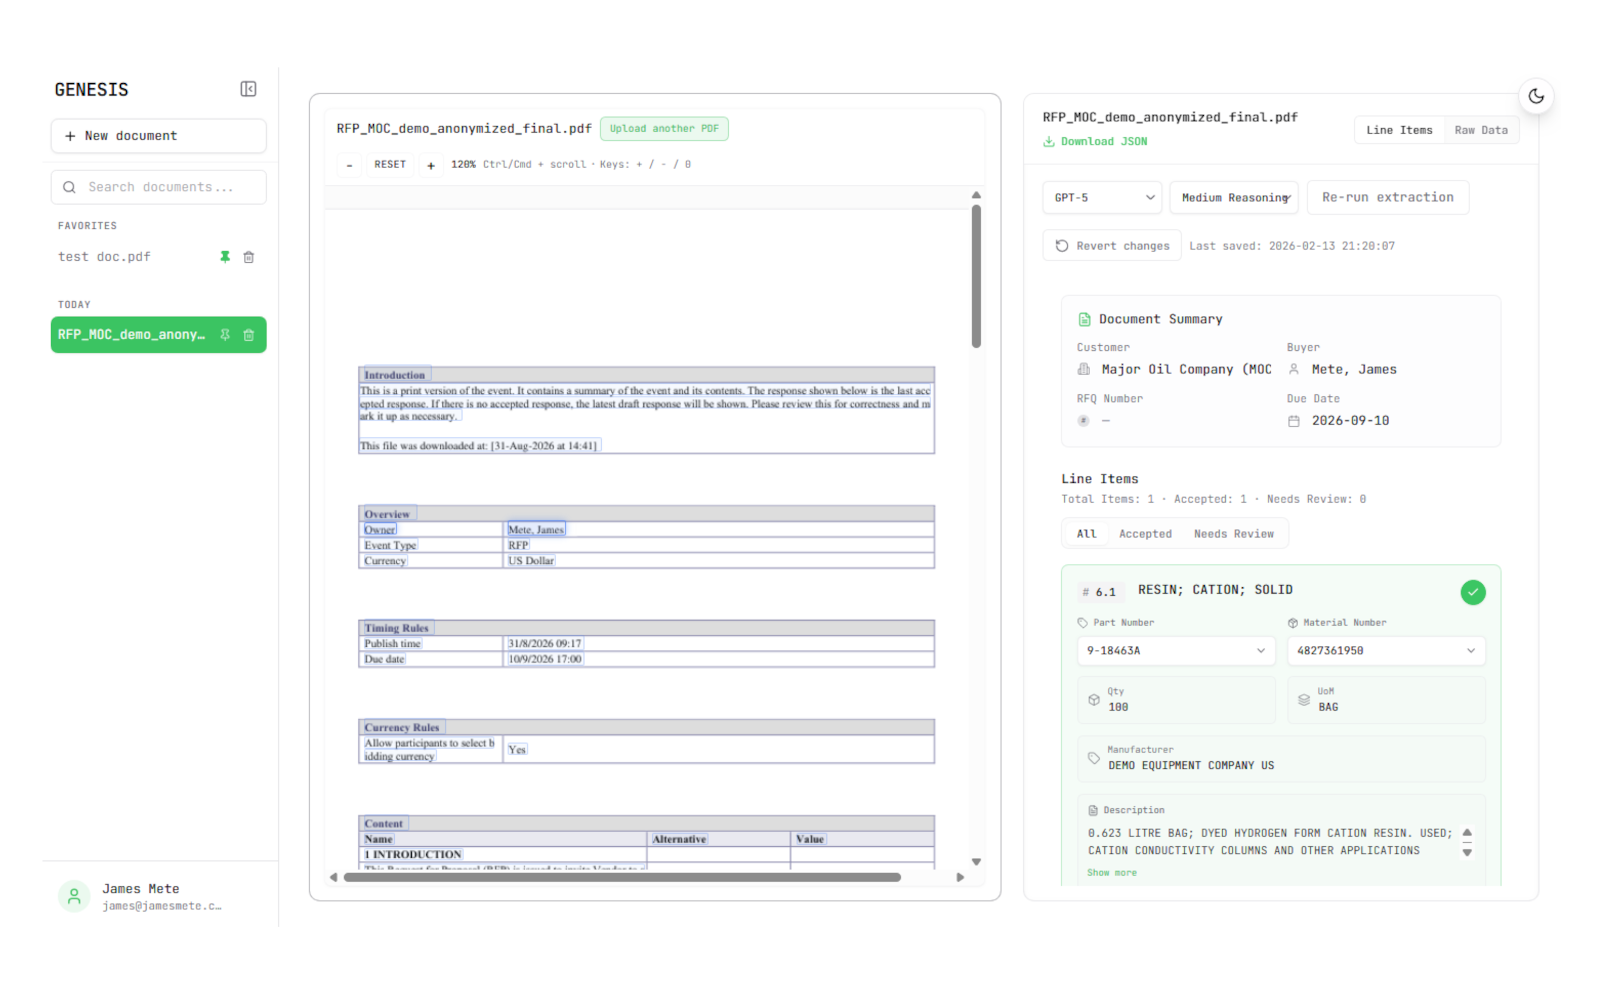The height and width of the screenshot is (1000, 1600).
Task: Pin the RFP_MOC_demo document
Action: [224, 334]
